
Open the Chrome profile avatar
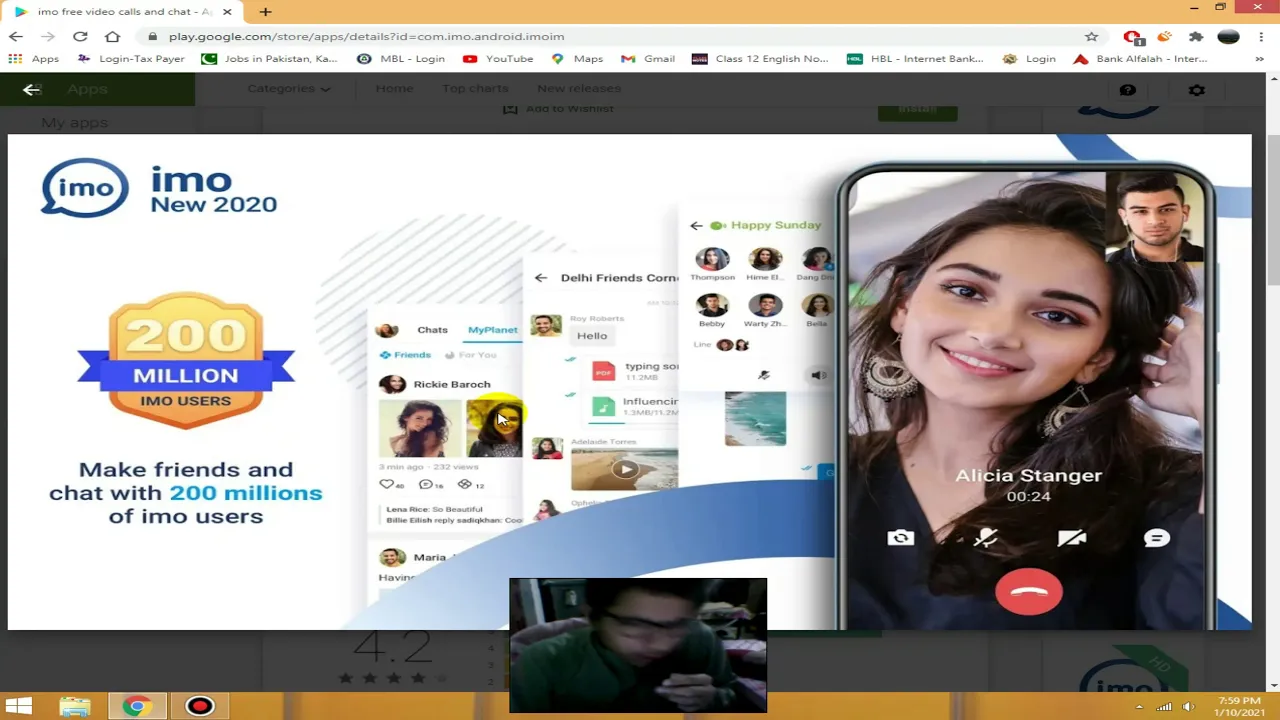(x=1228, y=36)
